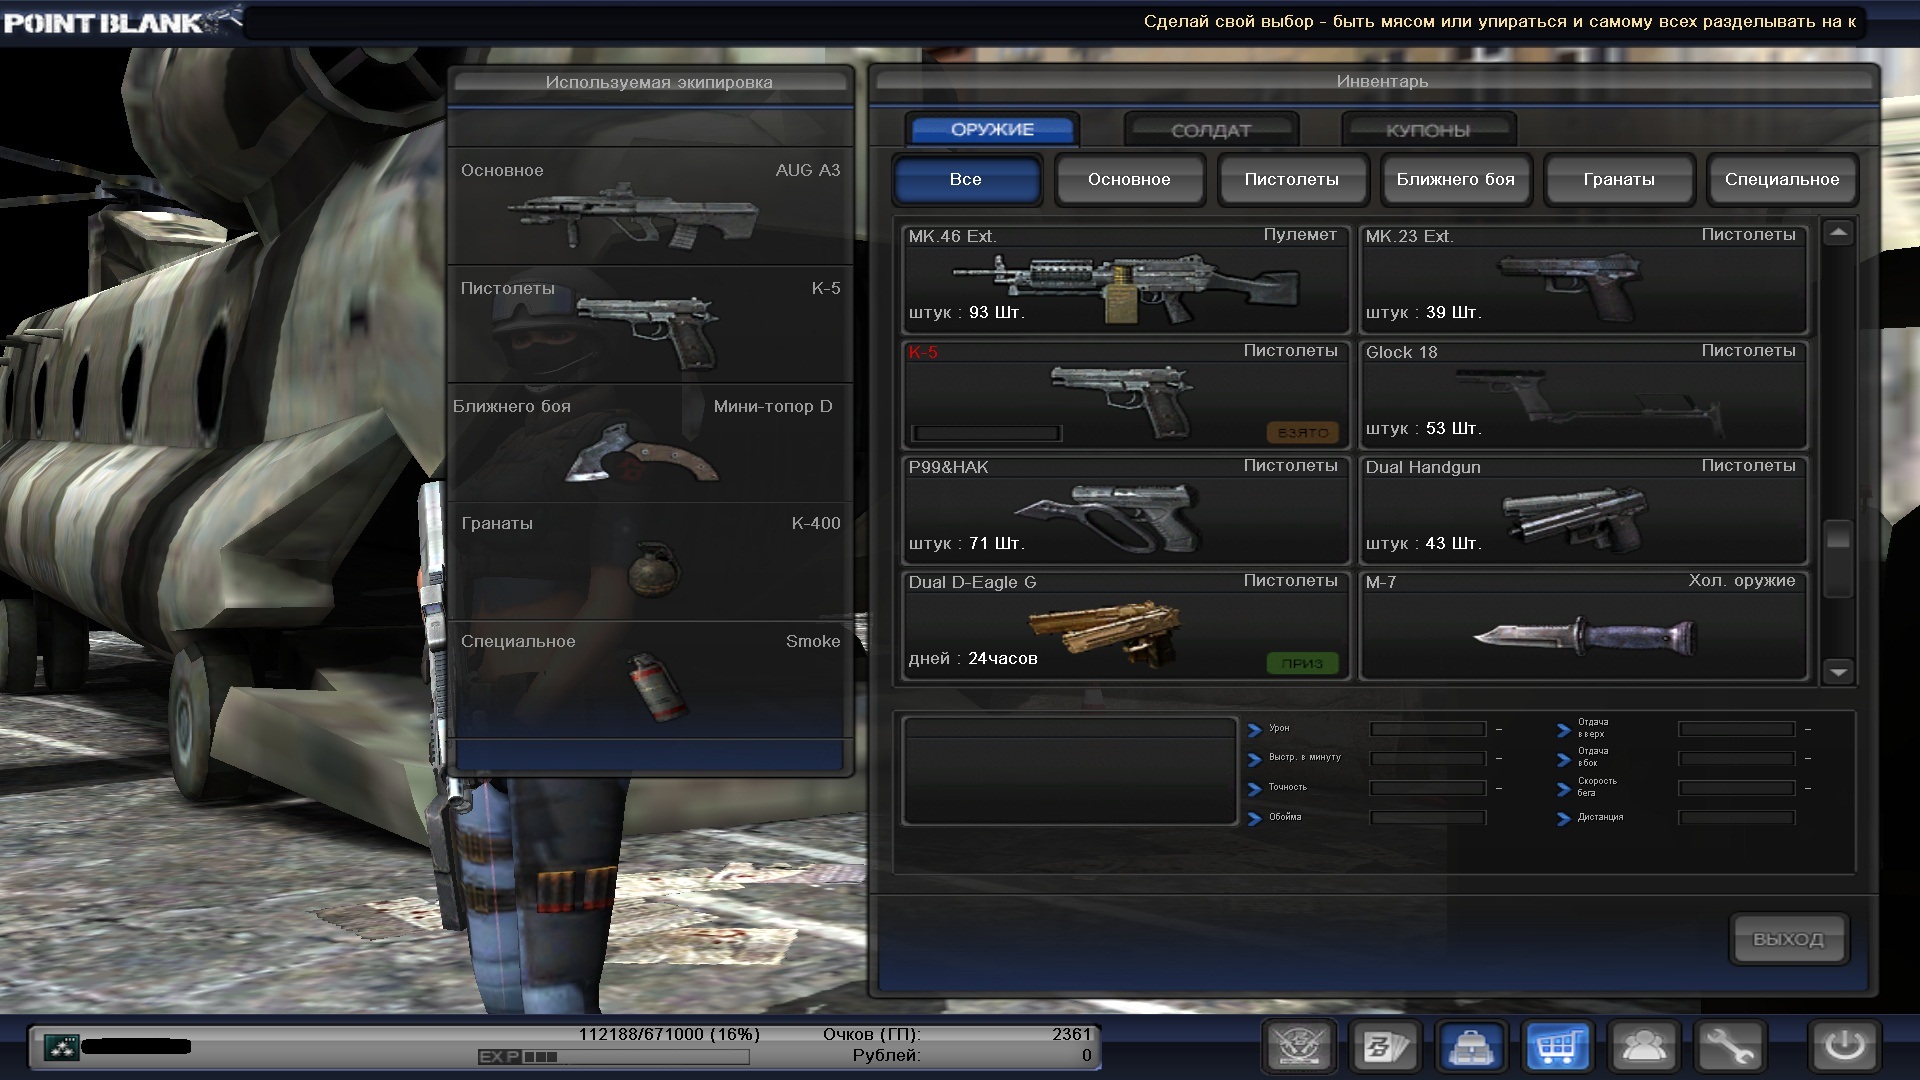Click the EXP progress bar
Viewport: 1920px width, 1080px height.
tap(614, 1057)
